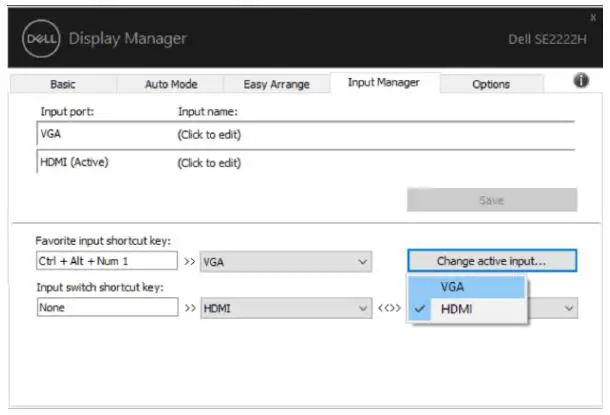Select the VGA input port row
610x415 pixels.
[305, 135]
